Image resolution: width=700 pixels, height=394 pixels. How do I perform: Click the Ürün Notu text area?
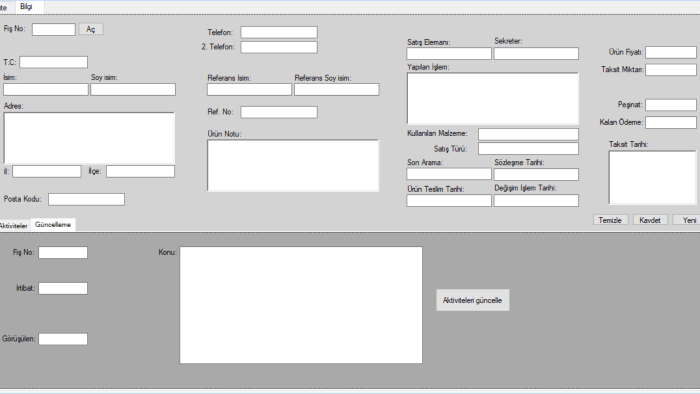click(293, 166)
